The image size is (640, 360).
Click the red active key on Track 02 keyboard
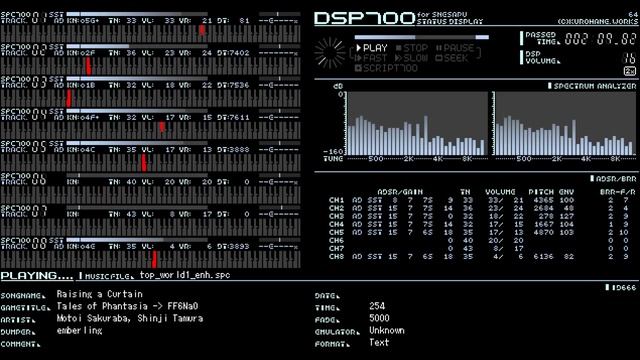click(89, 67)
